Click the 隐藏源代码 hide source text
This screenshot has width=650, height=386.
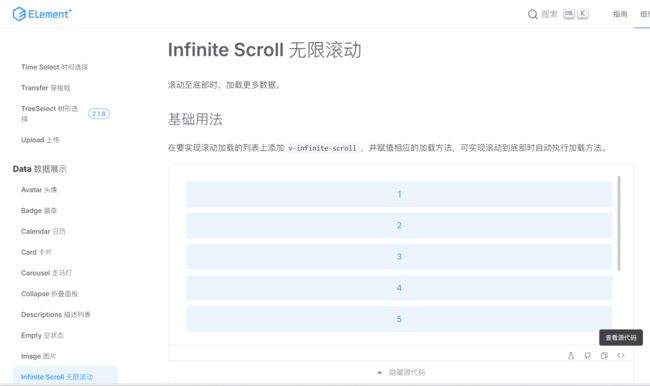click(x=407, y=372)
